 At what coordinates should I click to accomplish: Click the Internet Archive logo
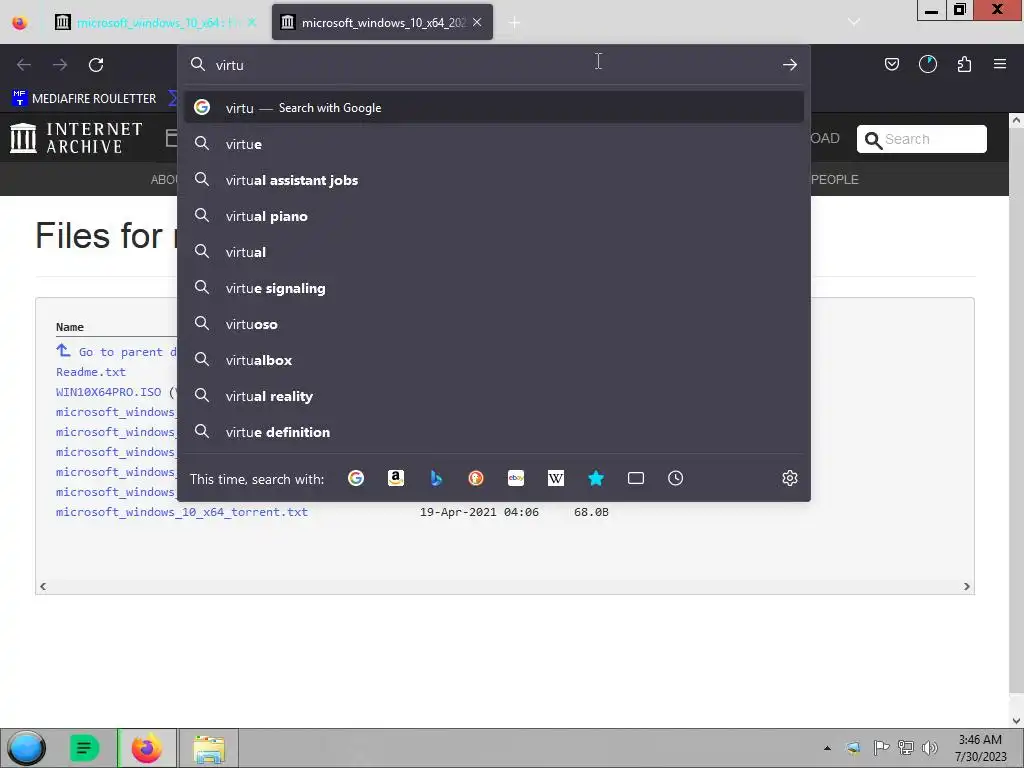point(76,138)
